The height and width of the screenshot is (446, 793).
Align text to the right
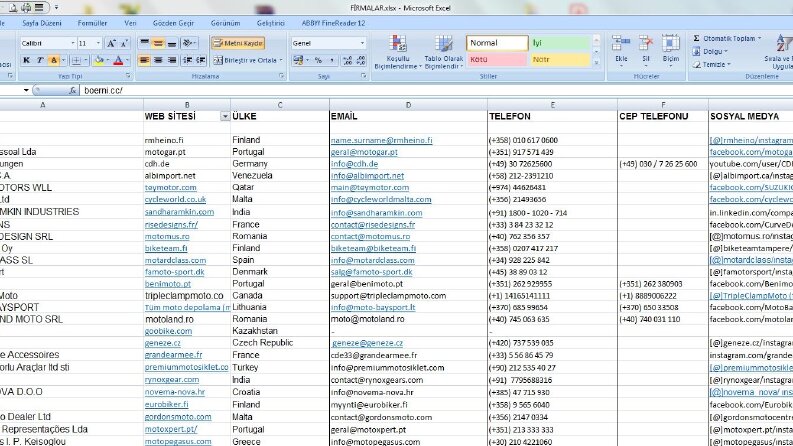coord(172,60)
